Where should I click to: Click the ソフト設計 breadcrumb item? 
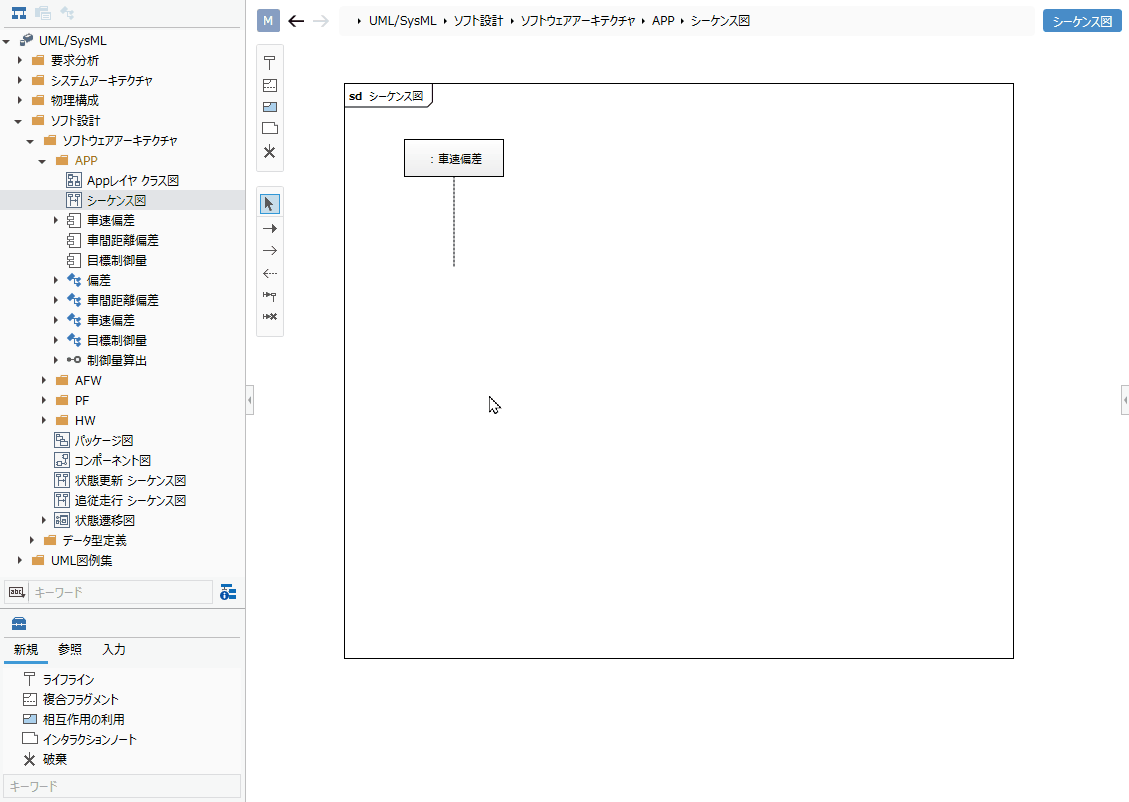click(478, 21)
